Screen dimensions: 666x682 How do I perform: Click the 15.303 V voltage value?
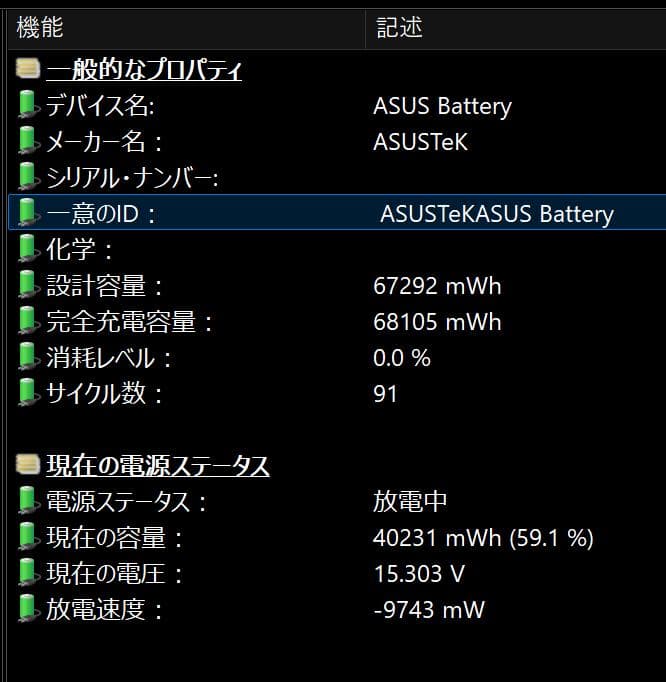coord(419,574)
